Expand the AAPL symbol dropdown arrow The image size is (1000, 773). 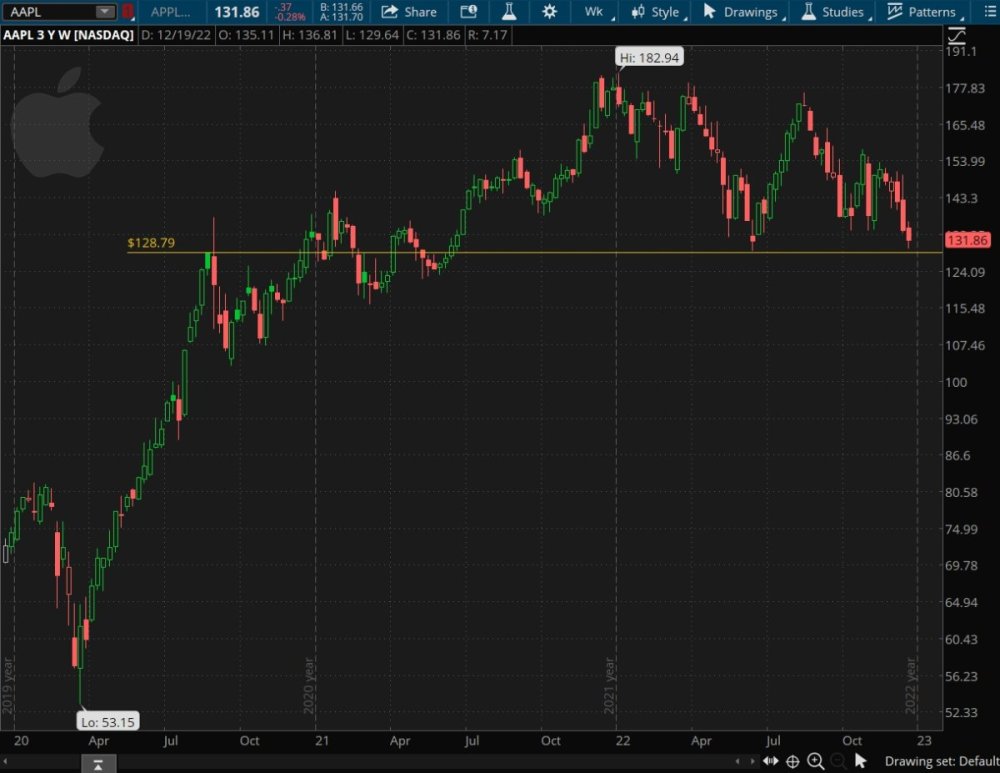(105, 12)
